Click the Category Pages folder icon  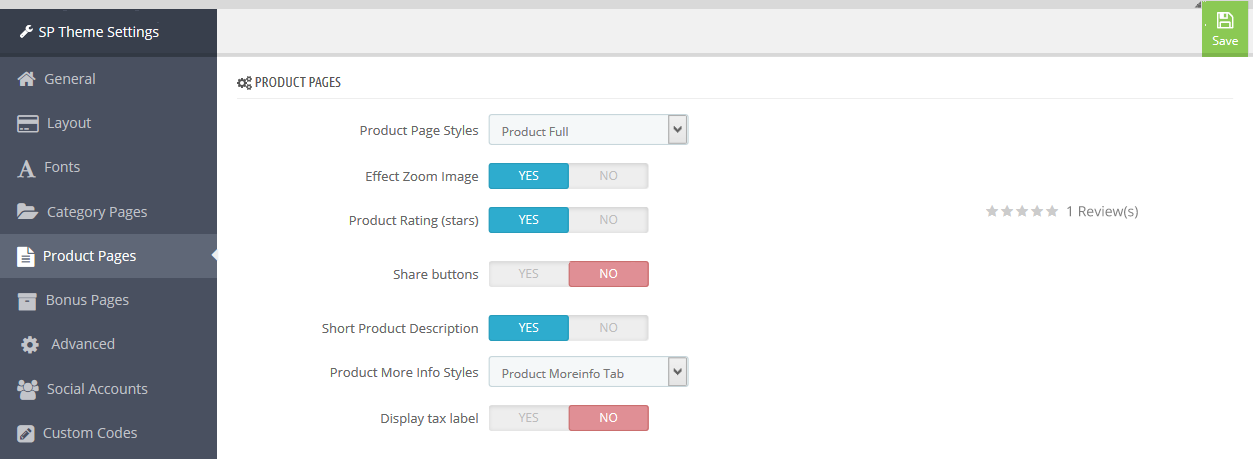28,212
